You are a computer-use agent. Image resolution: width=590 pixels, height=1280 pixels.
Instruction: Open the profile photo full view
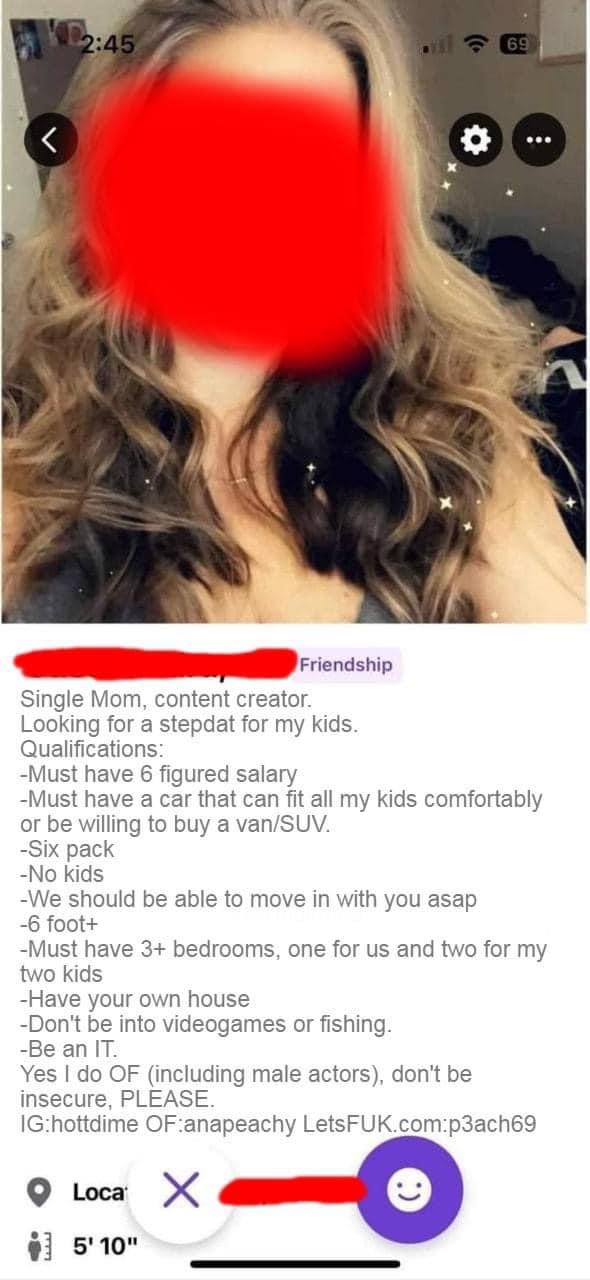pos(295,310)
